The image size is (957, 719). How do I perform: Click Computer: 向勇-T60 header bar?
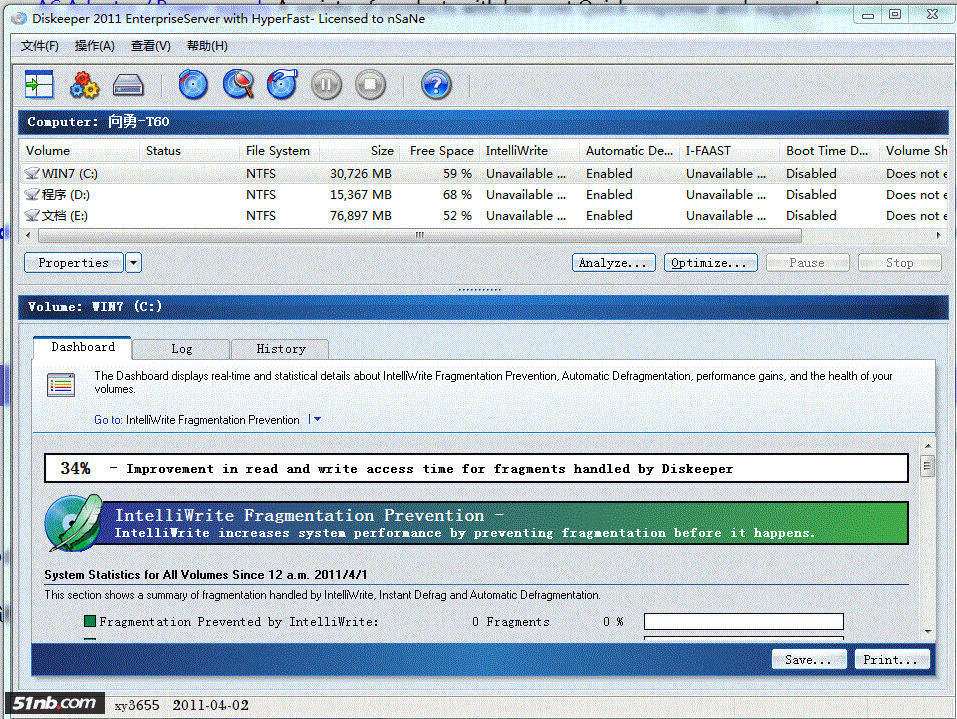click(x=483, y=122)
